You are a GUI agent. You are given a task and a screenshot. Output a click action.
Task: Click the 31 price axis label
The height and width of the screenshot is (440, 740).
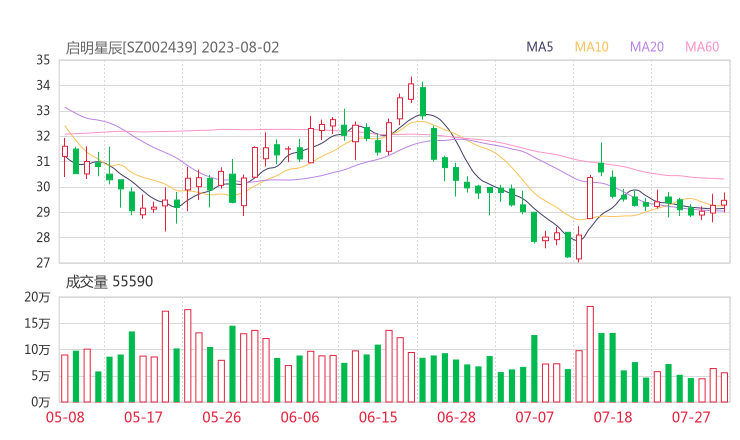coord(43,161)
